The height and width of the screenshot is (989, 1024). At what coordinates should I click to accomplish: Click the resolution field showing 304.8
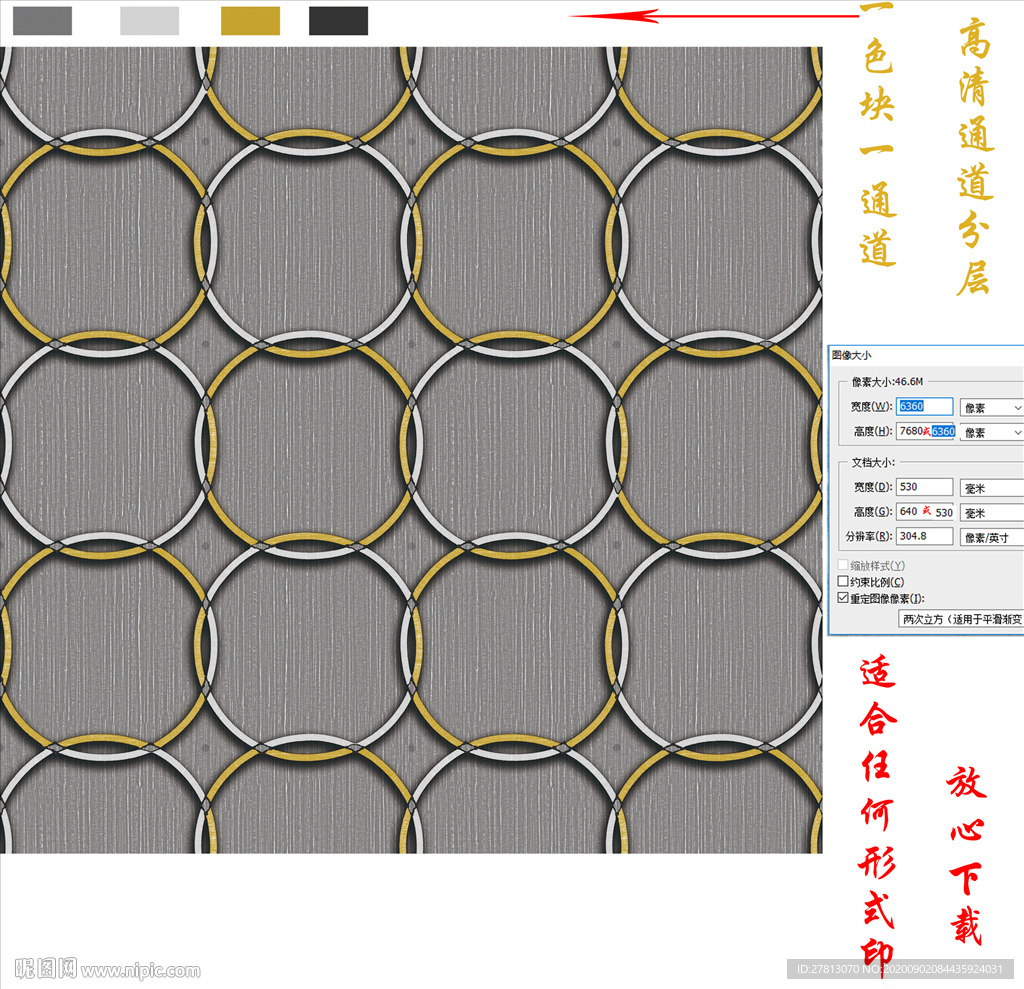pyautogui.click(x=924, y=536)
